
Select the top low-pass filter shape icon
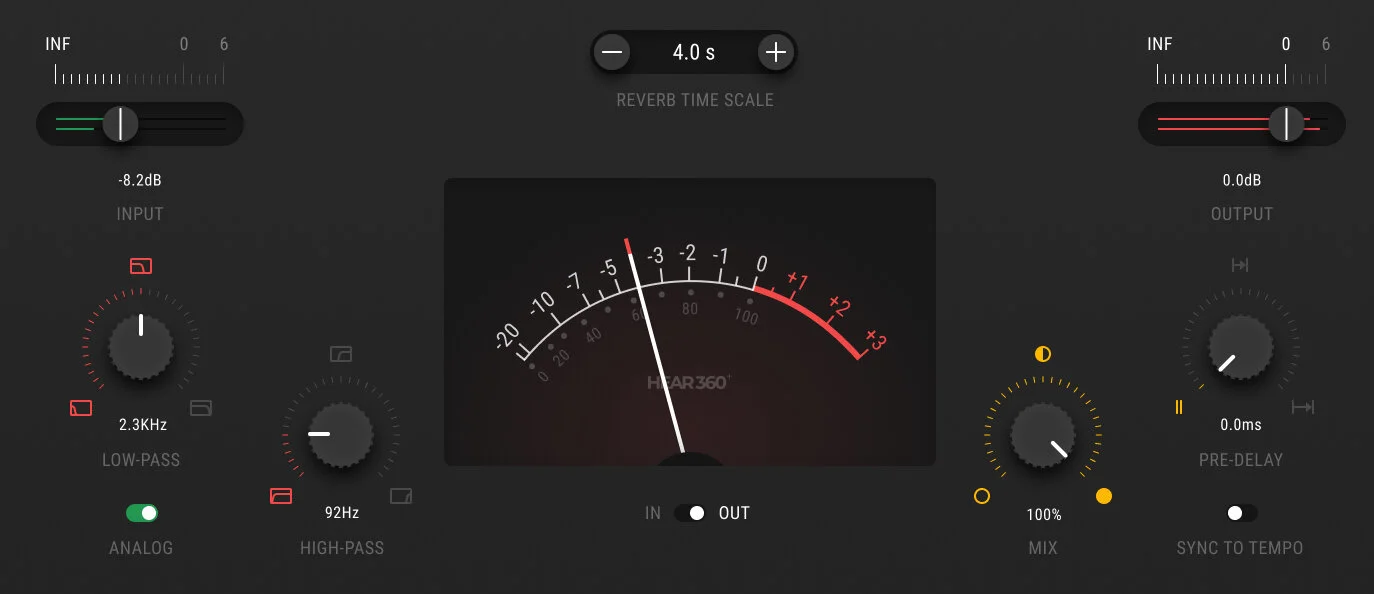pos(141,266)
